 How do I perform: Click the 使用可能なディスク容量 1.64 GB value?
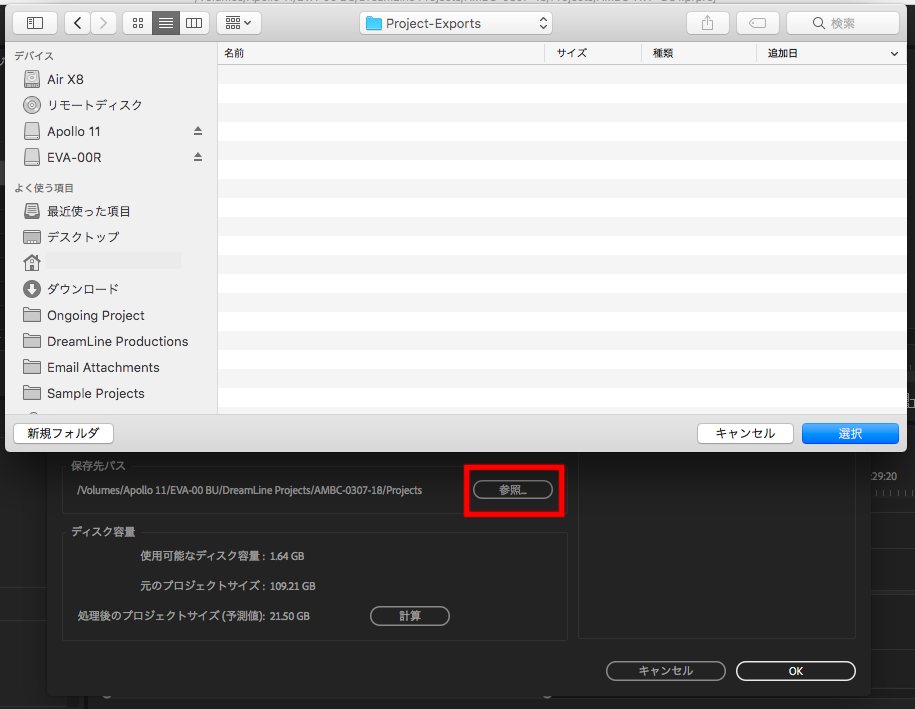click(x=287, y=556)
